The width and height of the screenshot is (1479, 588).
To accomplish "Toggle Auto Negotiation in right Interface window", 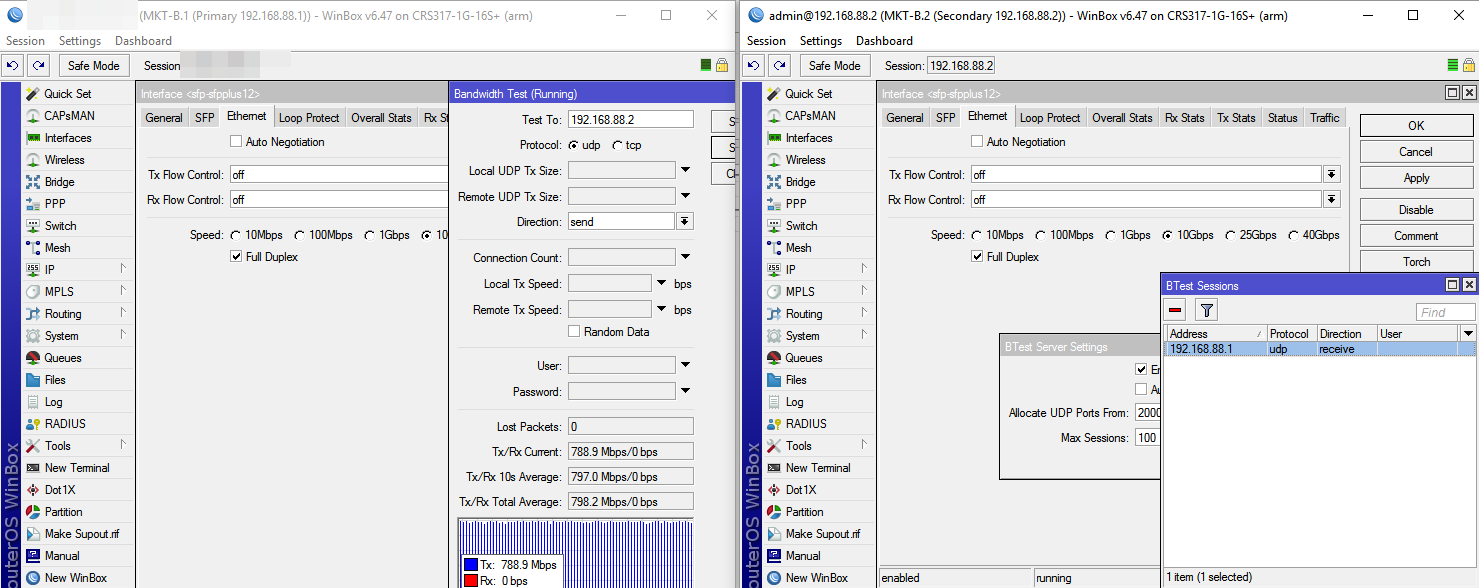I will (x=977, y=142).
